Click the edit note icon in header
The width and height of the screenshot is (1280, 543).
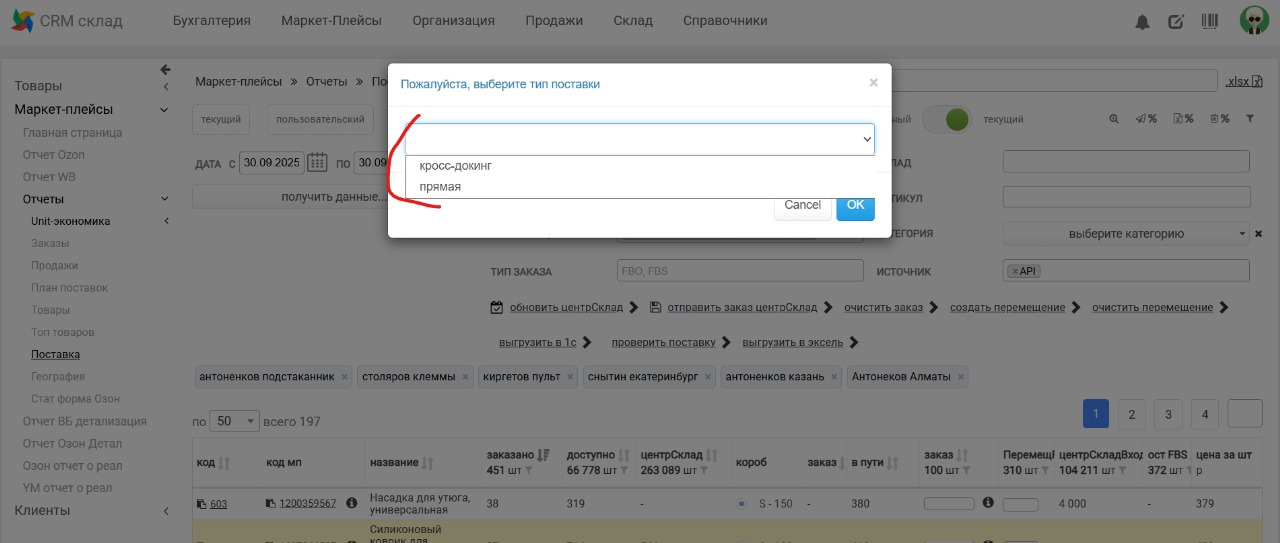1176,22
